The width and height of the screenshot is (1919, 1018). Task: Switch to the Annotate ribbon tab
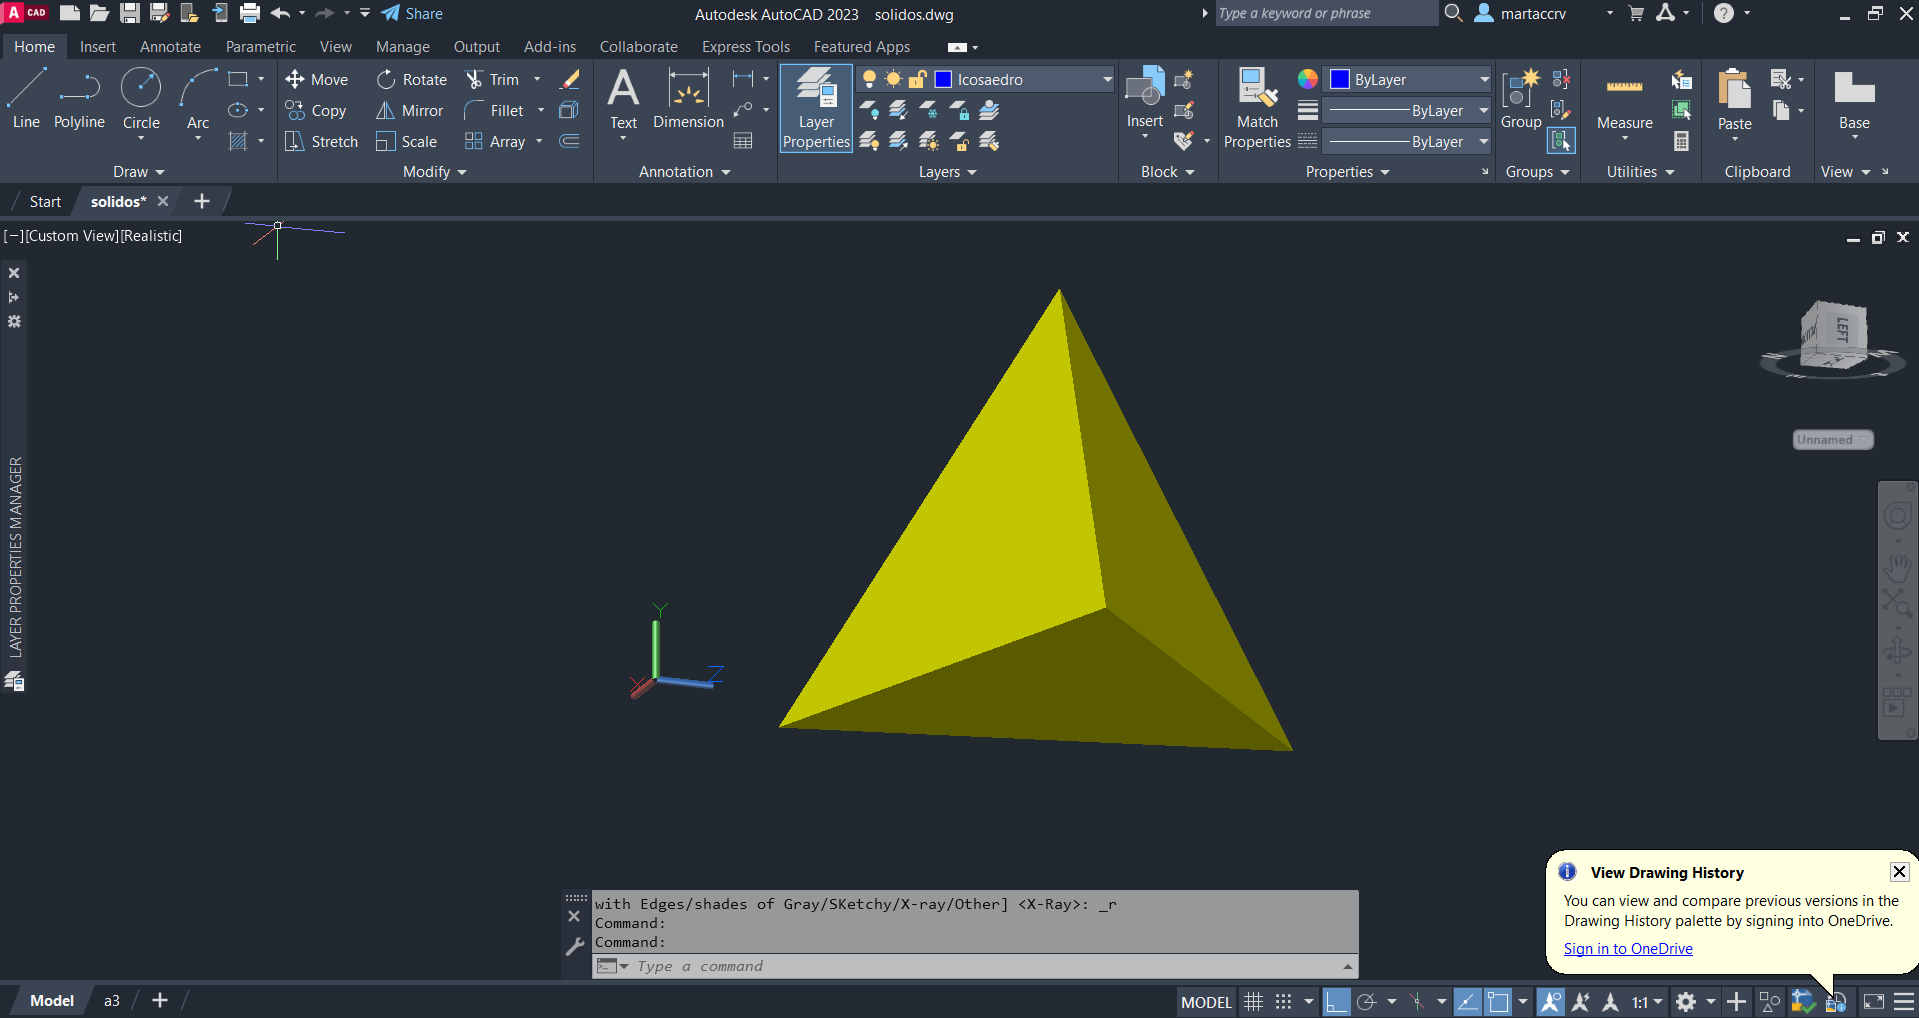[170, 47]
